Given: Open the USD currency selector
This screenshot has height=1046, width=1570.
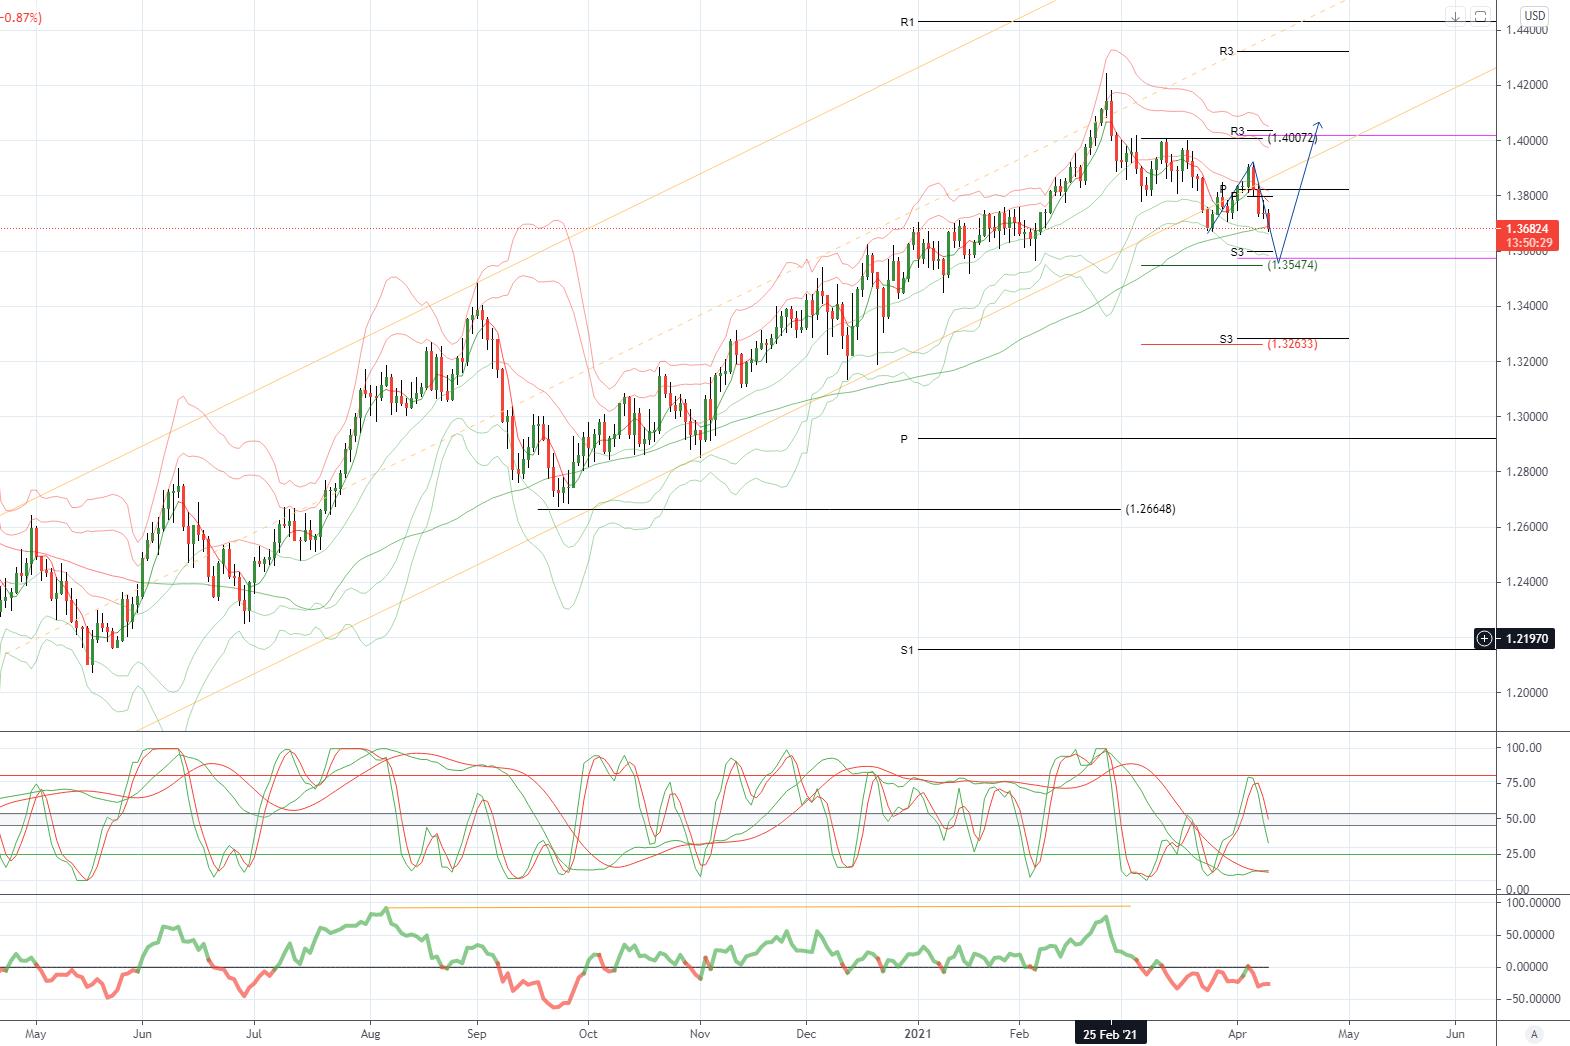Looking at the screenshot, I should tap(1534, 16).
